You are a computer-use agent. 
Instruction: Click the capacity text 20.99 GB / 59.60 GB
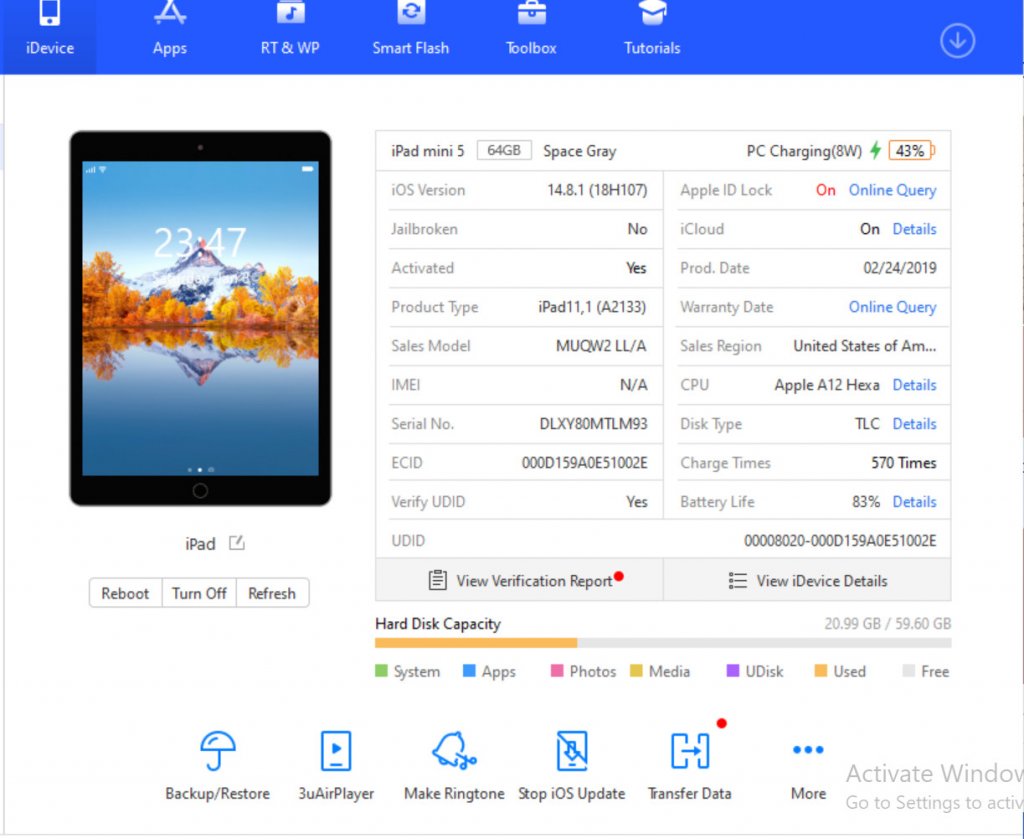(888, 624)
